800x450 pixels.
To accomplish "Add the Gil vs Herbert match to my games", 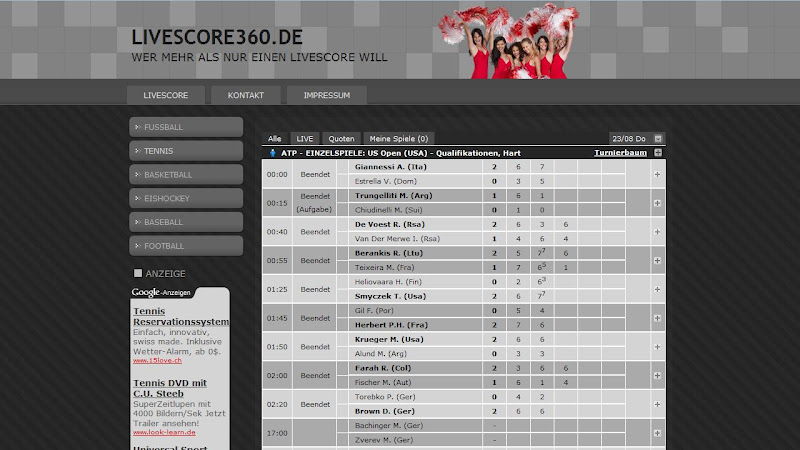I will click(x=657, y=318).
